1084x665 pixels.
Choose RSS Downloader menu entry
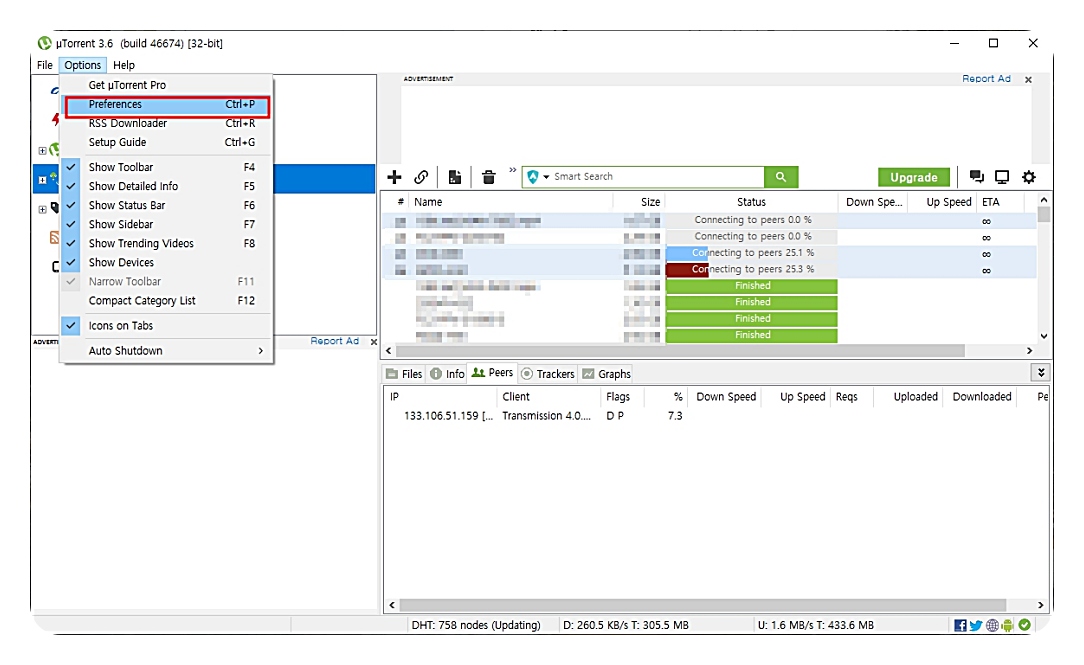[166, 123]
